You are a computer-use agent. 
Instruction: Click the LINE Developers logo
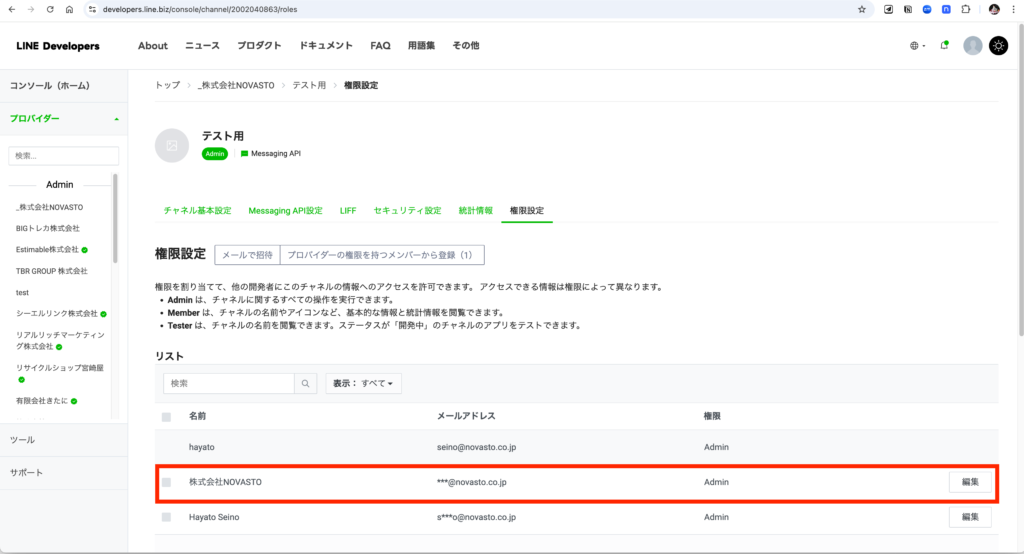(58, 46)
